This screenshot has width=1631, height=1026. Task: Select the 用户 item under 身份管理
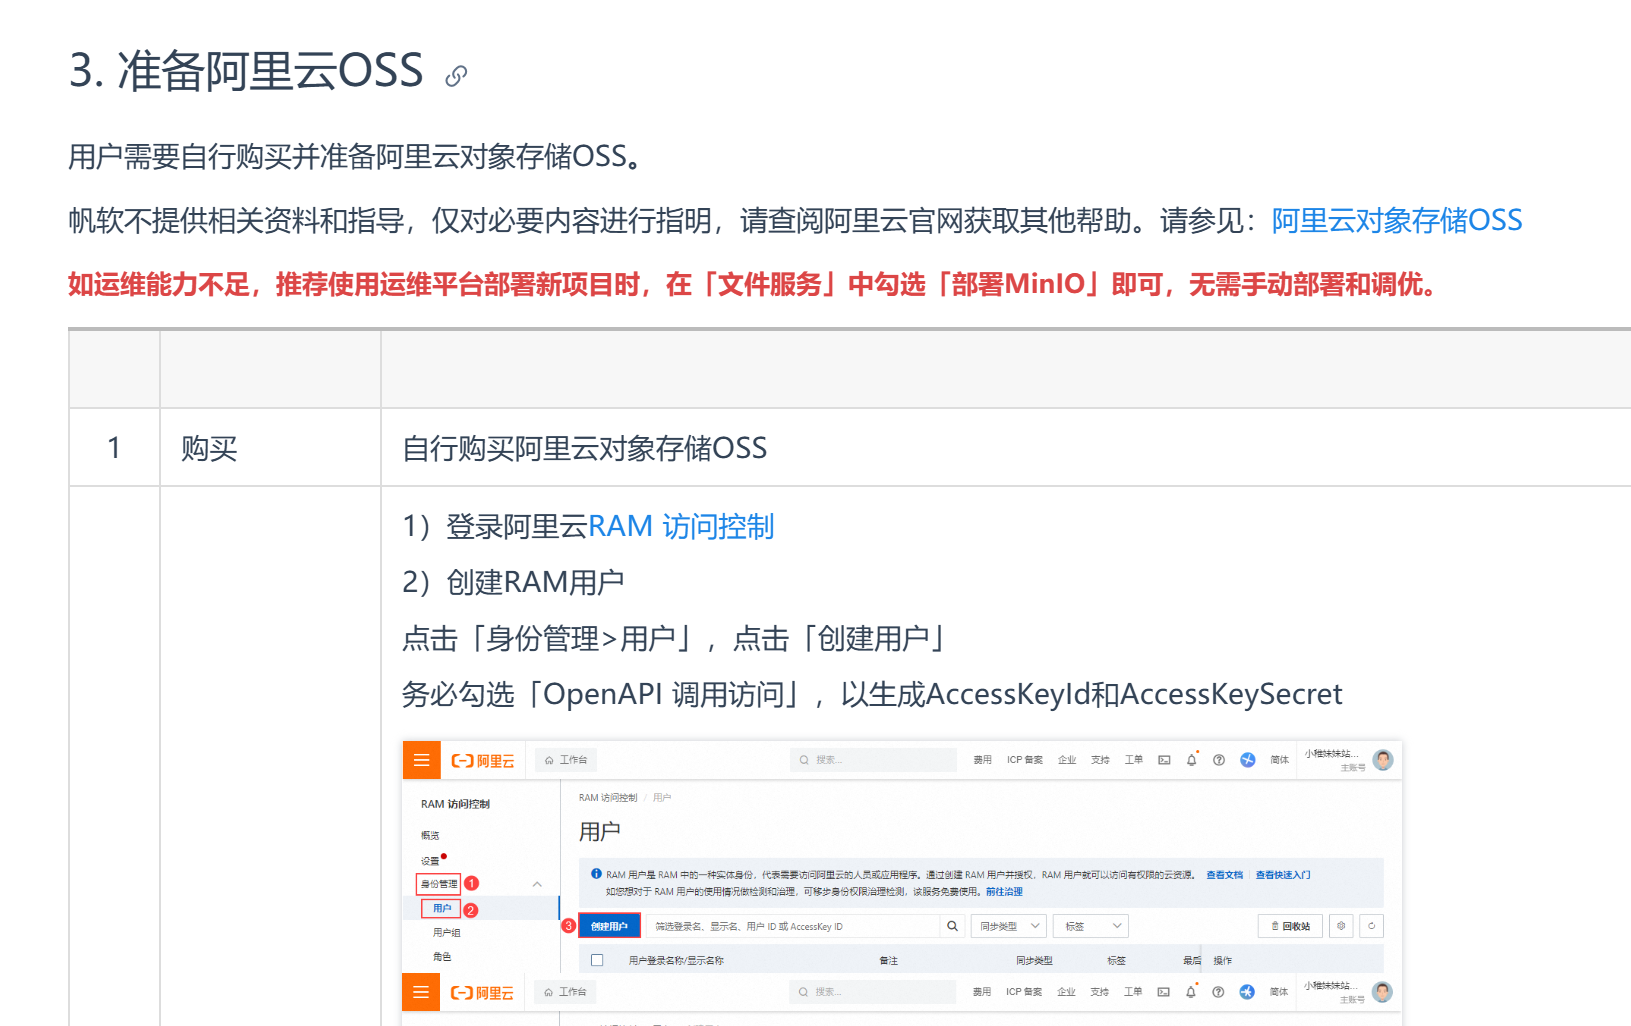[x=442, y=908]
